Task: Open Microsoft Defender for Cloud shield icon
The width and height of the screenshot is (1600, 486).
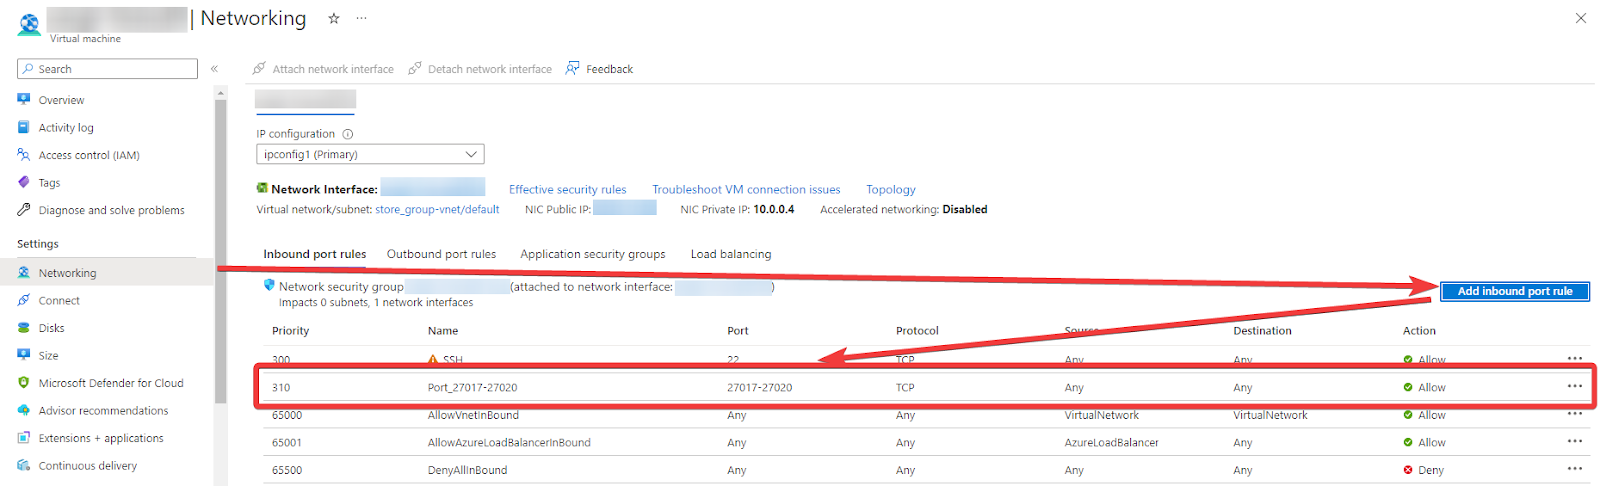Action: coord(24,383)
